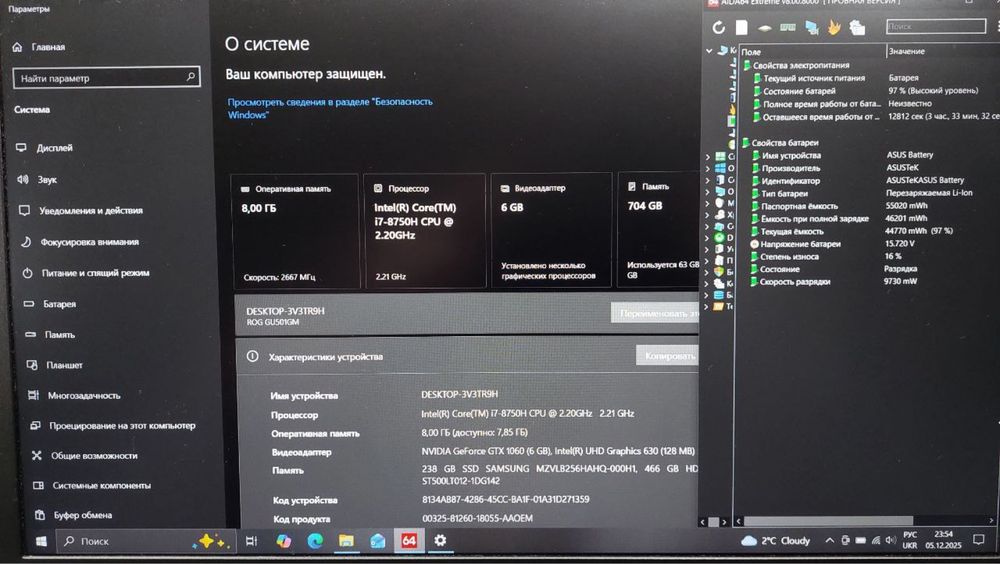Collapse the top computer node in AIDA64 tree
The height and width of the screenshot is (564, 1000).
tap(709, 50)
